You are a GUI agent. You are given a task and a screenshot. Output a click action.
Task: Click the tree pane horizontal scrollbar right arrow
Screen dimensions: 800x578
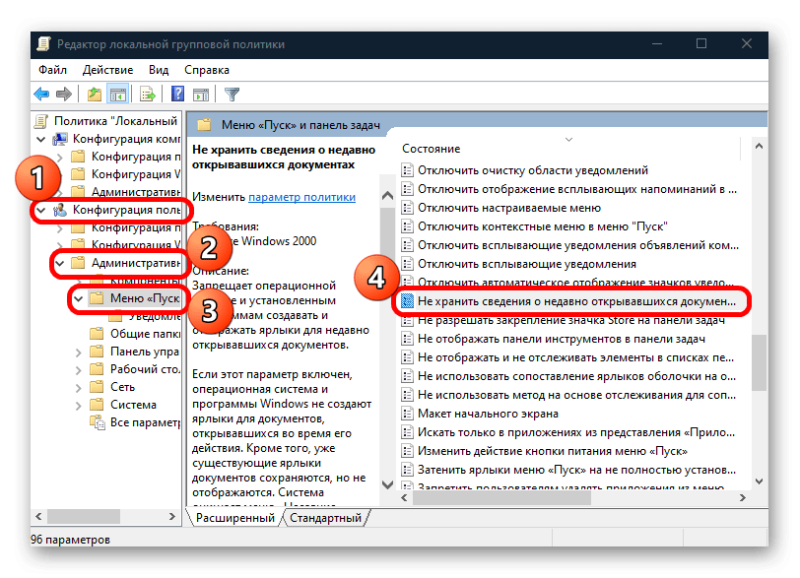click(x=172, y=517)
